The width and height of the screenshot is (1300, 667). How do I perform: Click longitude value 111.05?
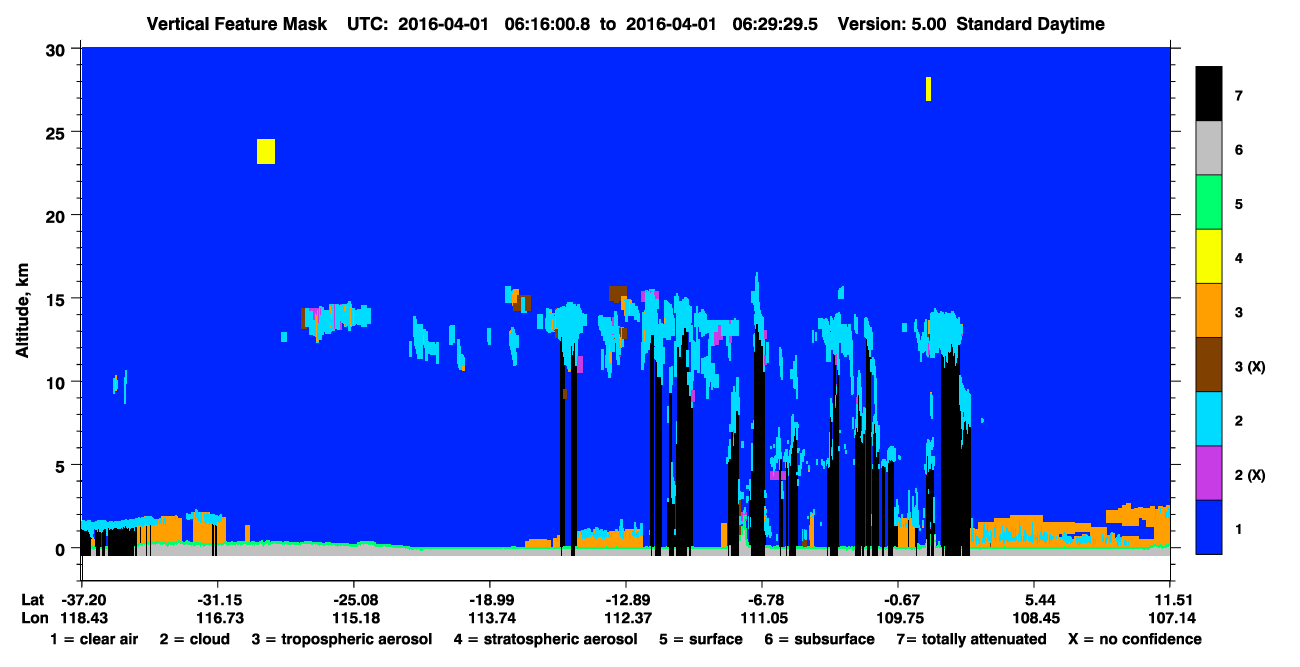762,618
